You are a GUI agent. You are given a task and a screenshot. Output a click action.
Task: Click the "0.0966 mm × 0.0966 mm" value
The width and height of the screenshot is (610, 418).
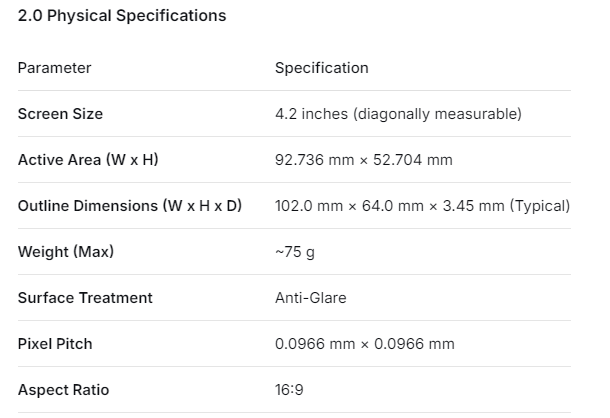point(364,344)
